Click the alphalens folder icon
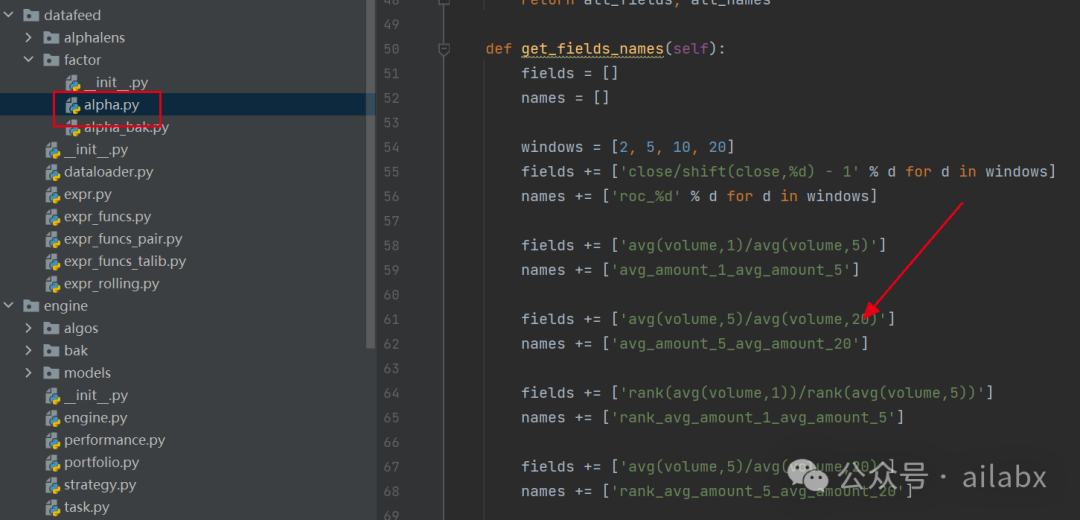 (51, 37)
